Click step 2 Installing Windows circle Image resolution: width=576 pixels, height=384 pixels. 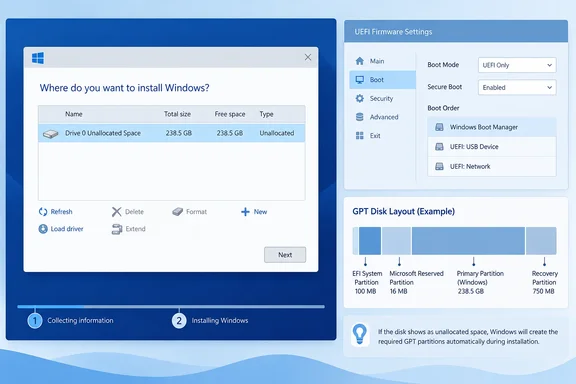pos(179,321)
